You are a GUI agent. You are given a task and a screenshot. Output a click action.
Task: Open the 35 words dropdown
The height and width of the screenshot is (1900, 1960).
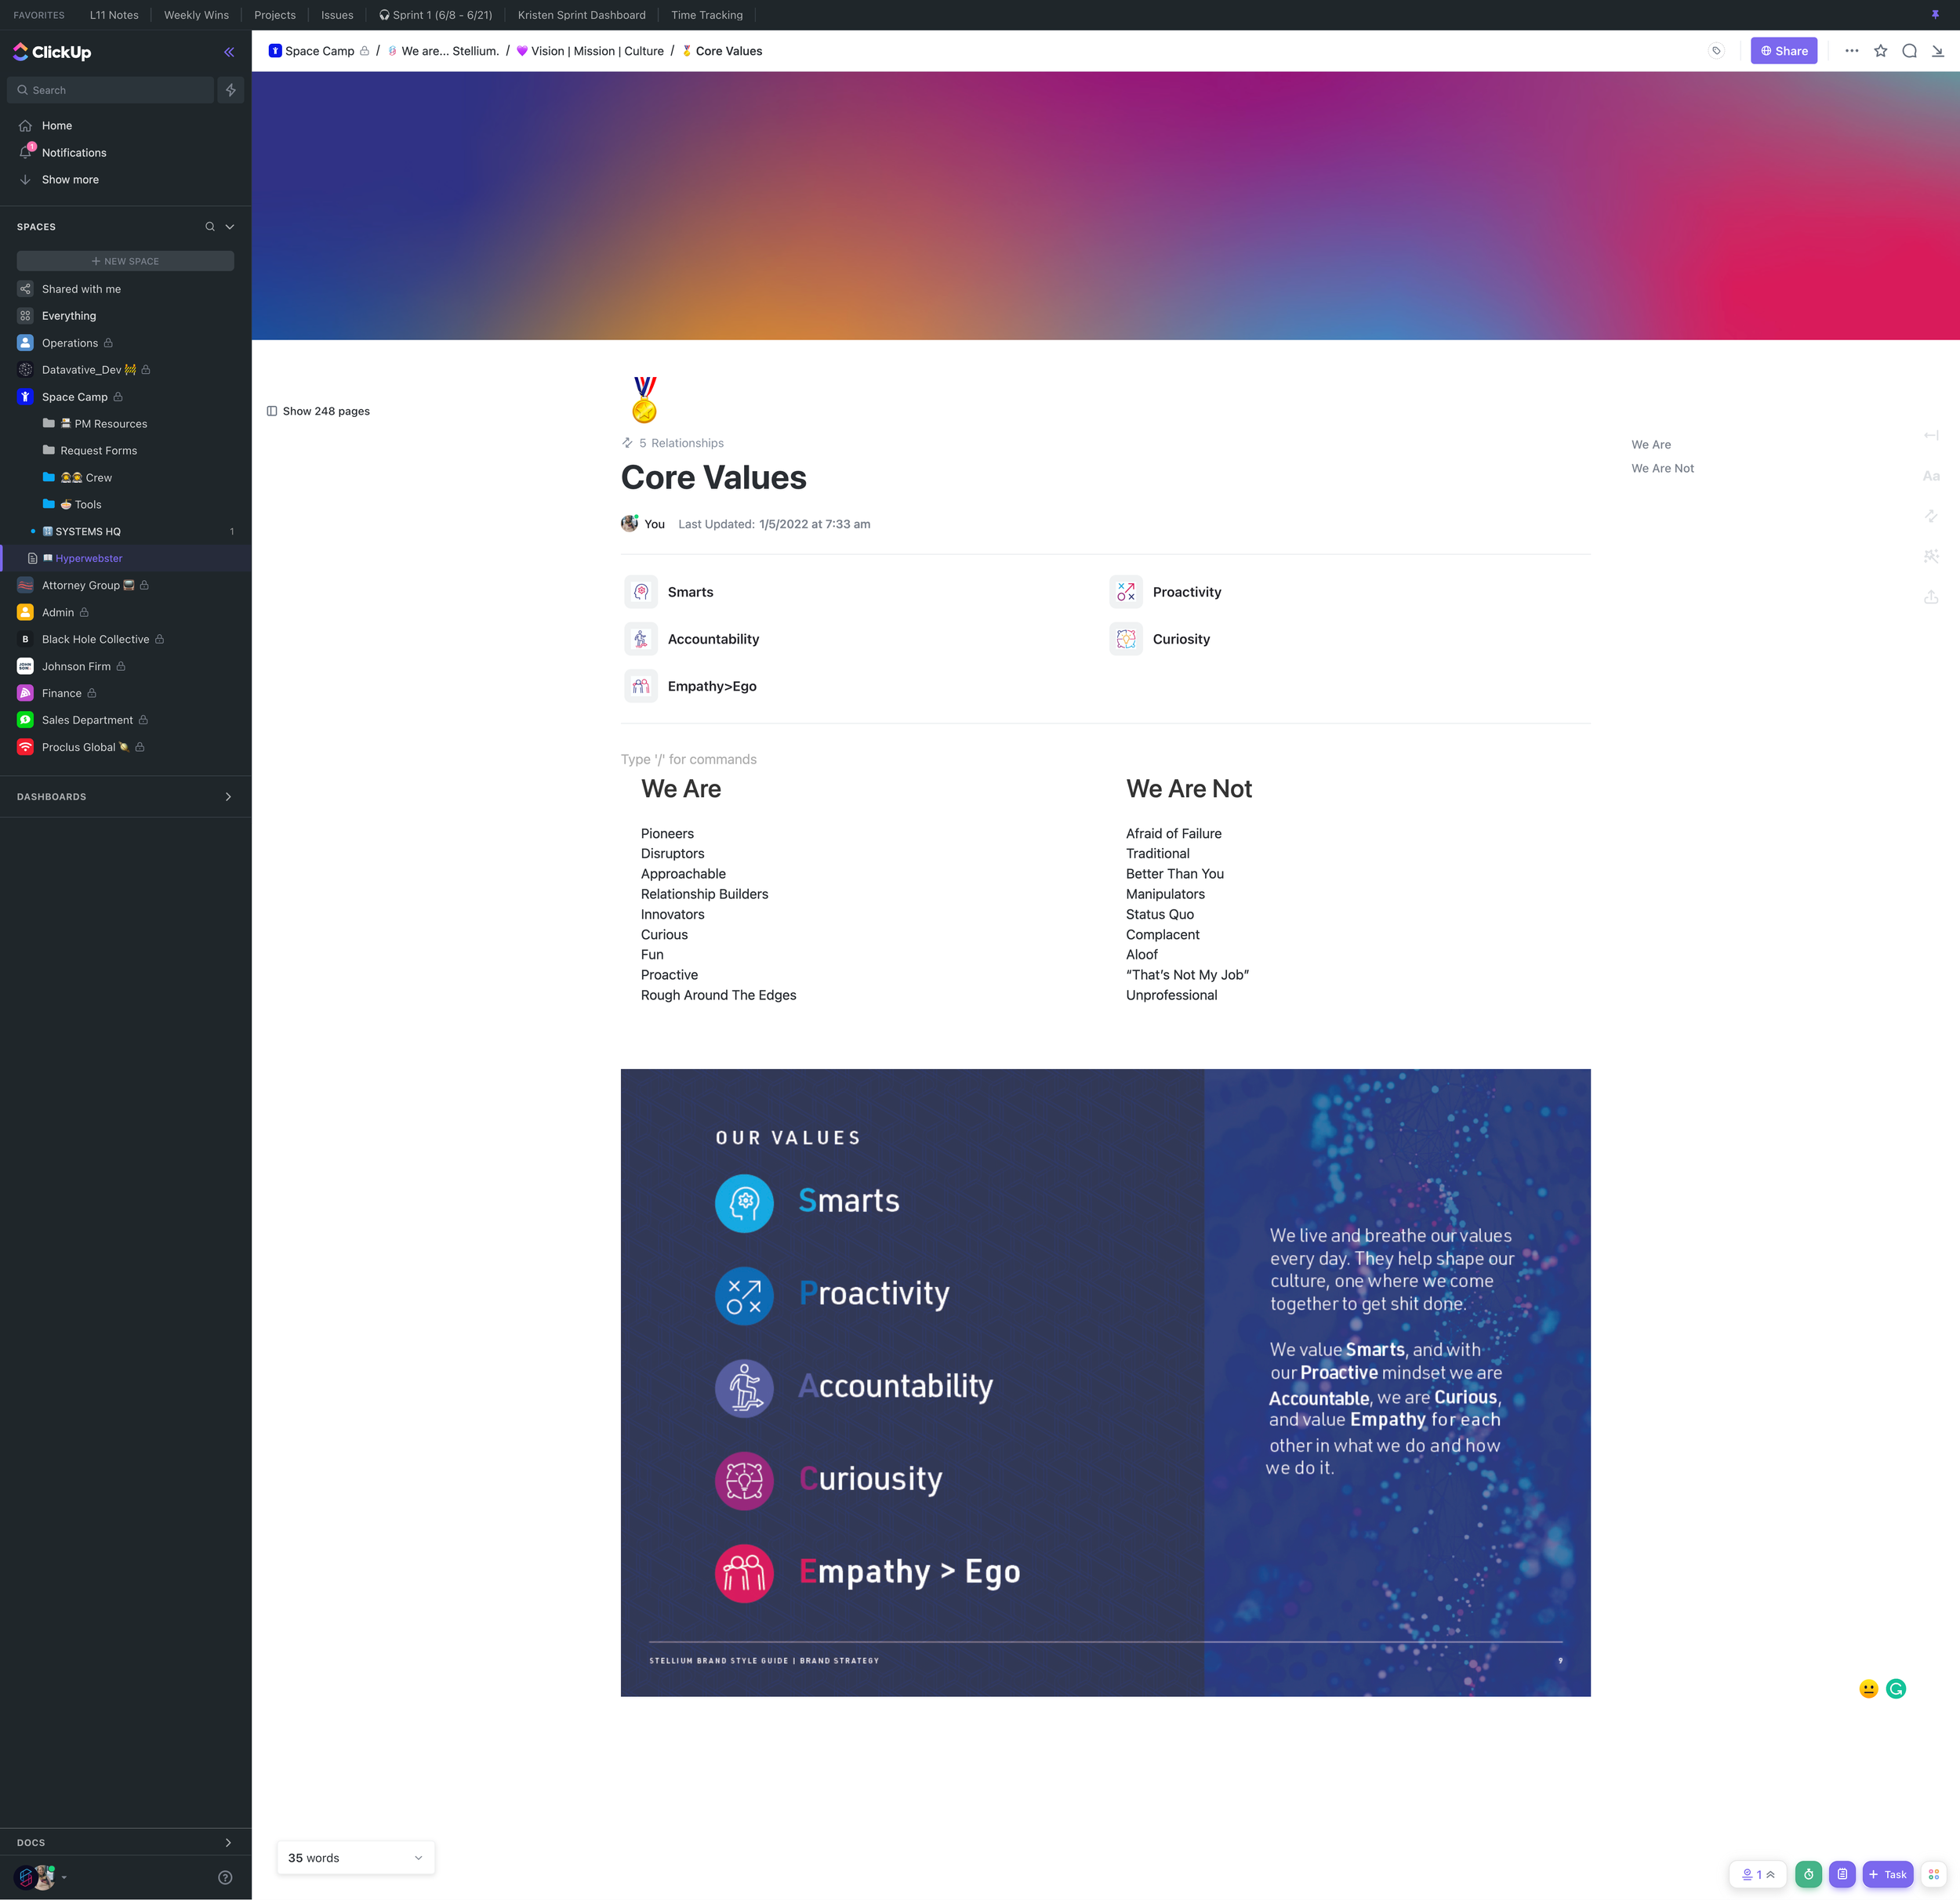pos(355,1858)
